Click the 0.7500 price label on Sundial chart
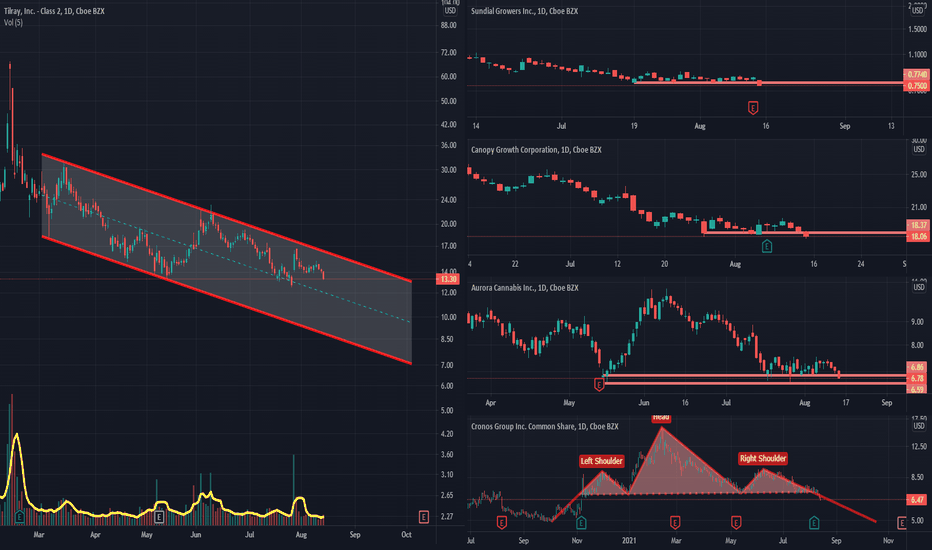Viewport: 932px width, 550px height. point(918,86)
